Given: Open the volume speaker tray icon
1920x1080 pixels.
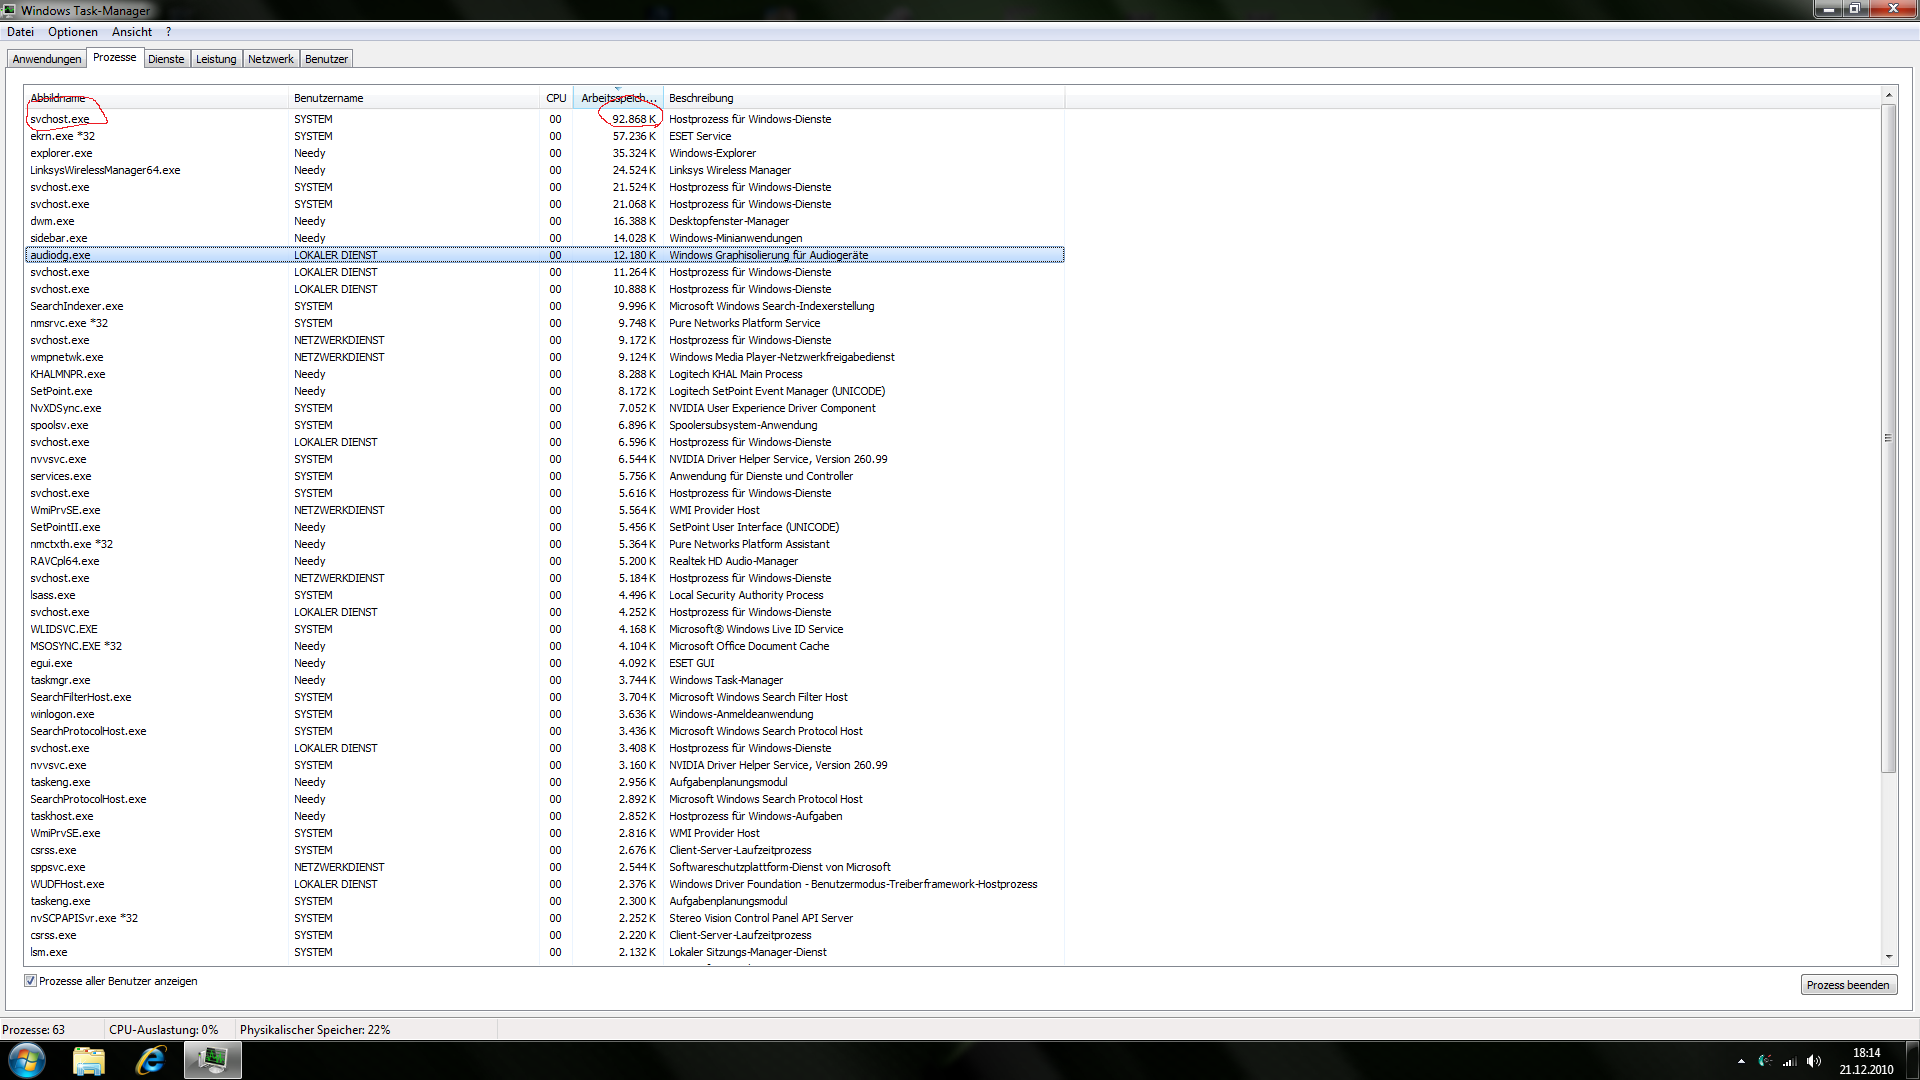Looking at the screenshot, I should (1814, 1061).
